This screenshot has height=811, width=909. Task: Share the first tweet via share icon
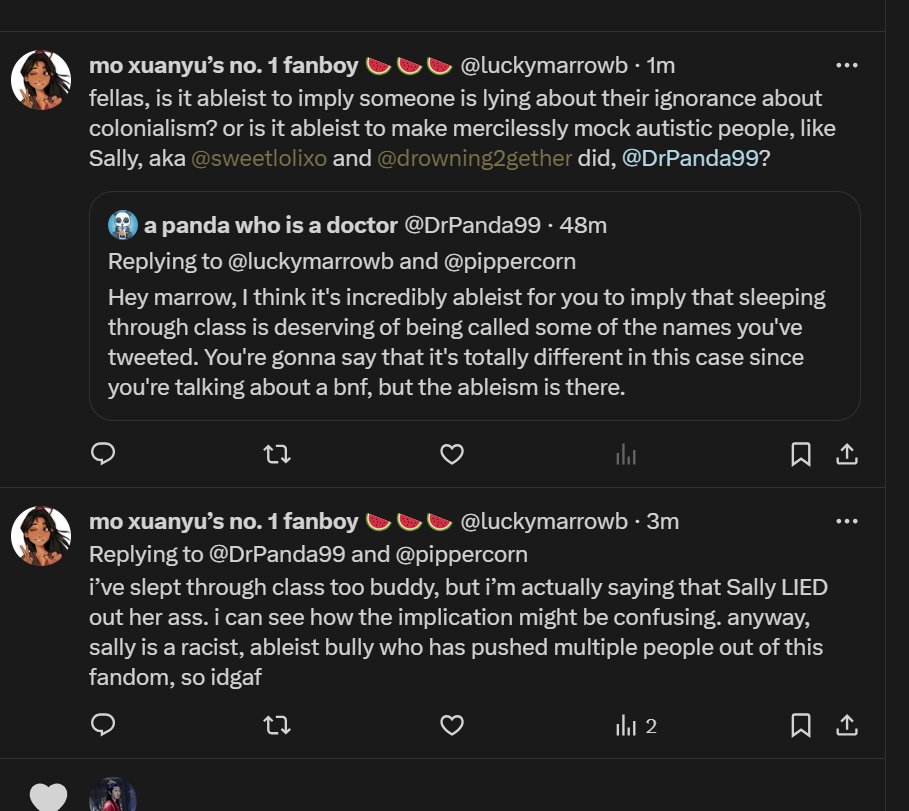point(846,455)
